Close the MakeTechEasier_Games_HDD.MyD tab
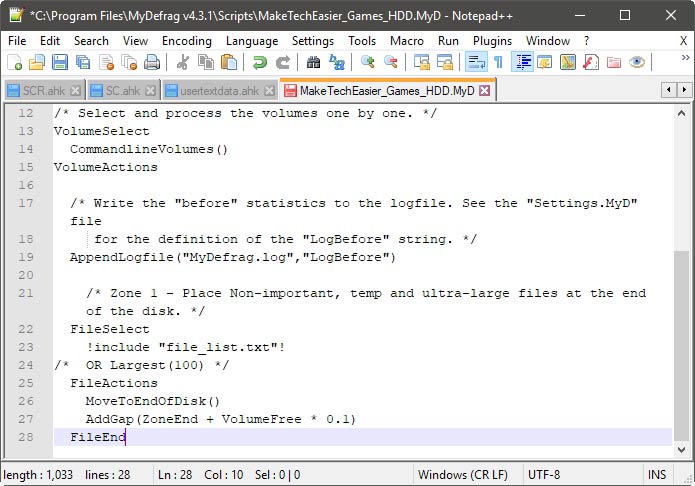The height and width of the screenshot is (486, 695). (485, 91)
